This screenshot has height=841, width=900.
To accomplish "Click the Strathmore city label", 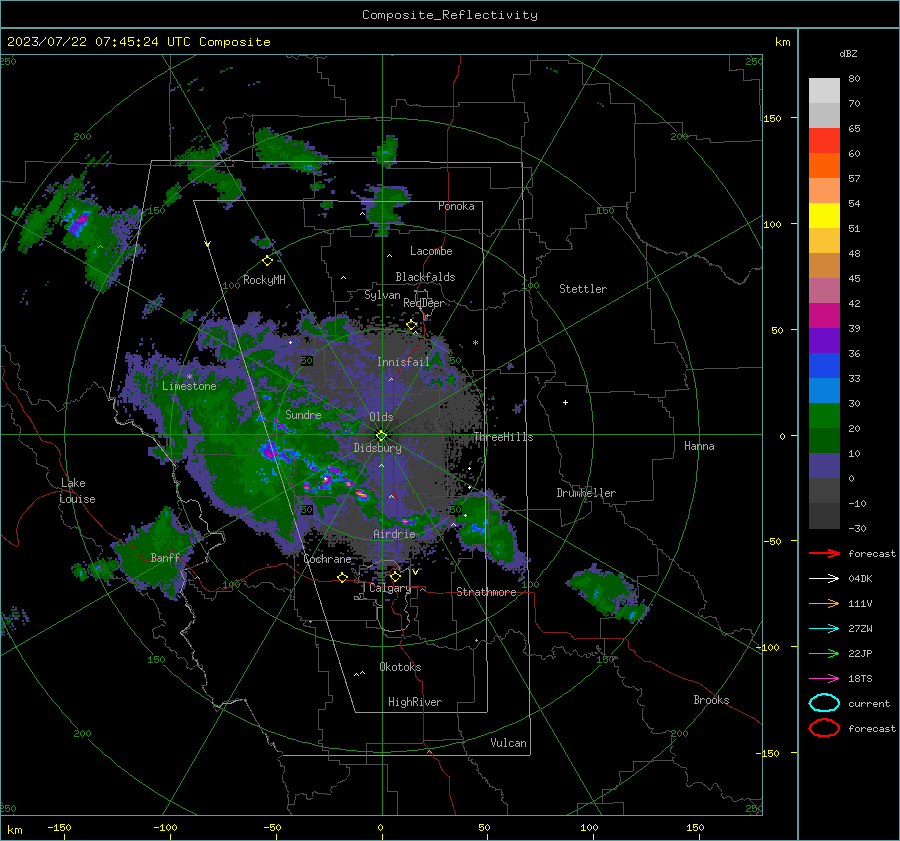I will [x=486, y=592].
